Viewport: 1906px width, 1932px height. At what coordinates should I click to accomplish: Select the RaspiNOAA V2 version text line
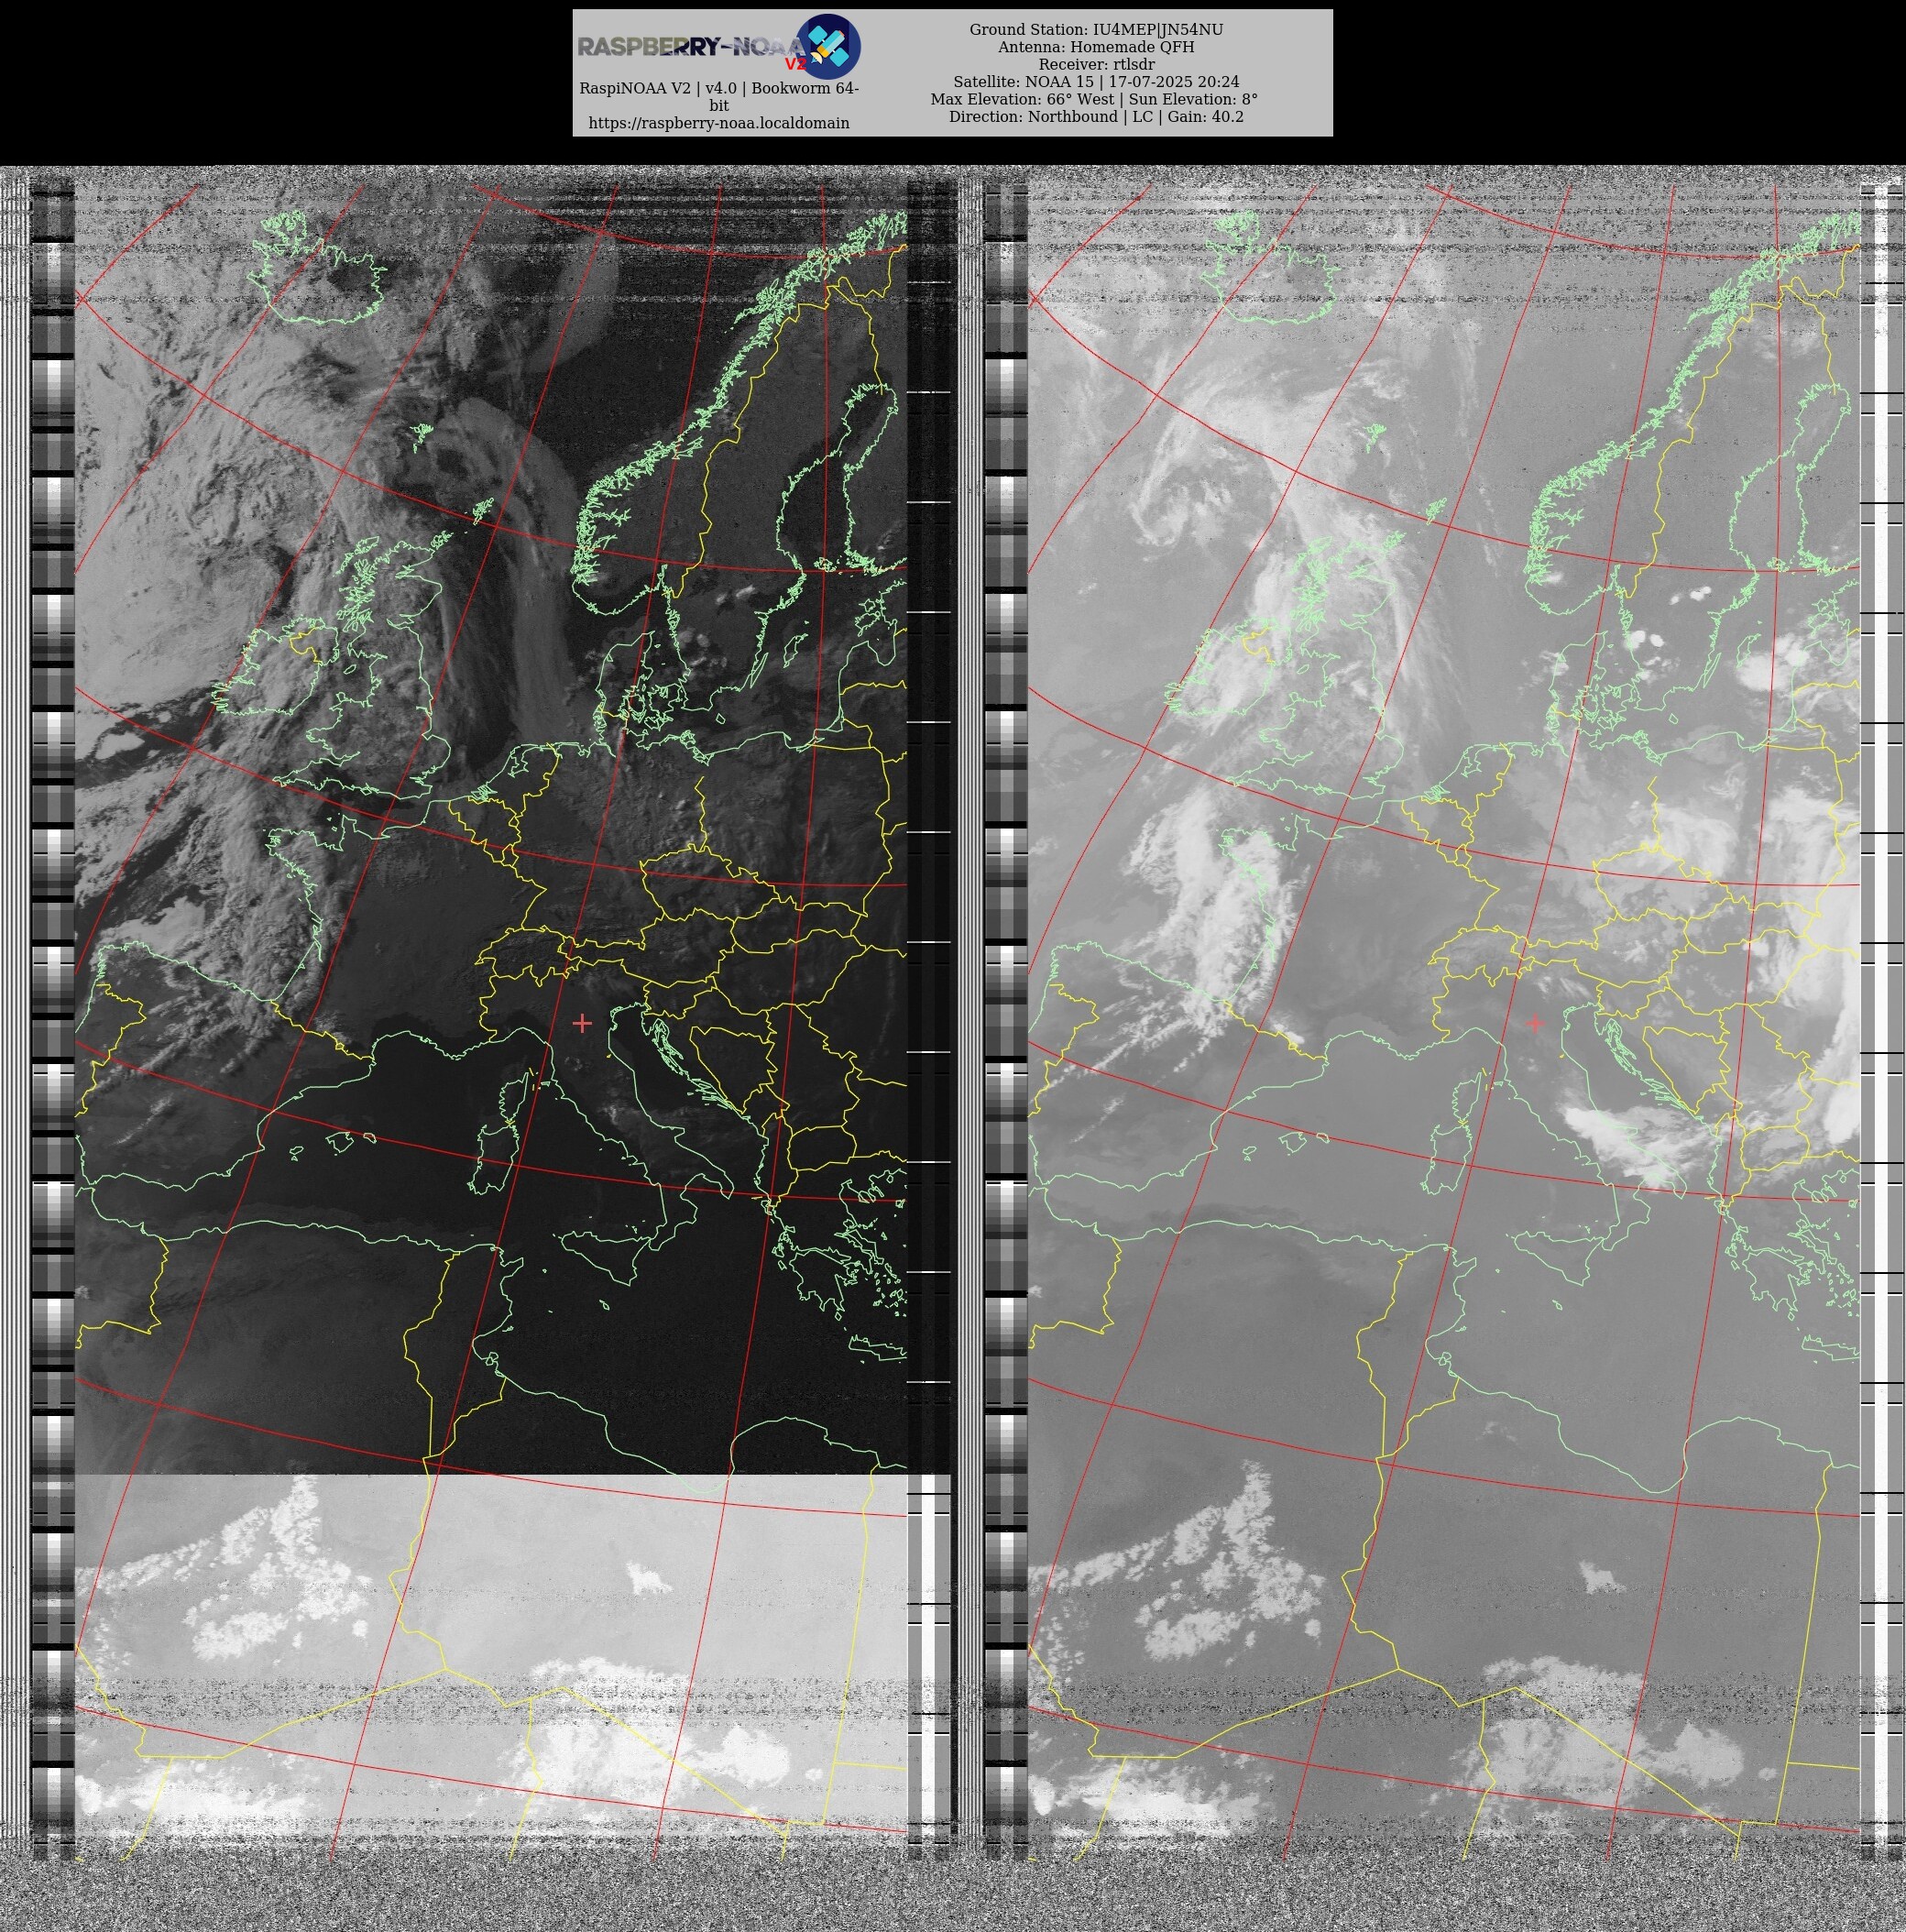tap(718, 97)
